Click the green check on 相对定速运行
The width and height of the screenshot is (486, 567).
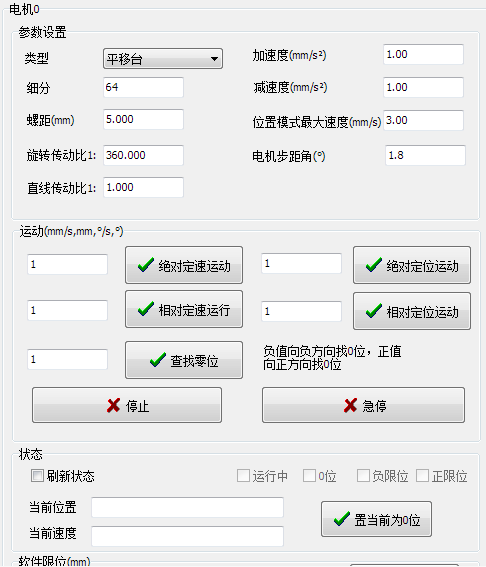tap(146, 309)
